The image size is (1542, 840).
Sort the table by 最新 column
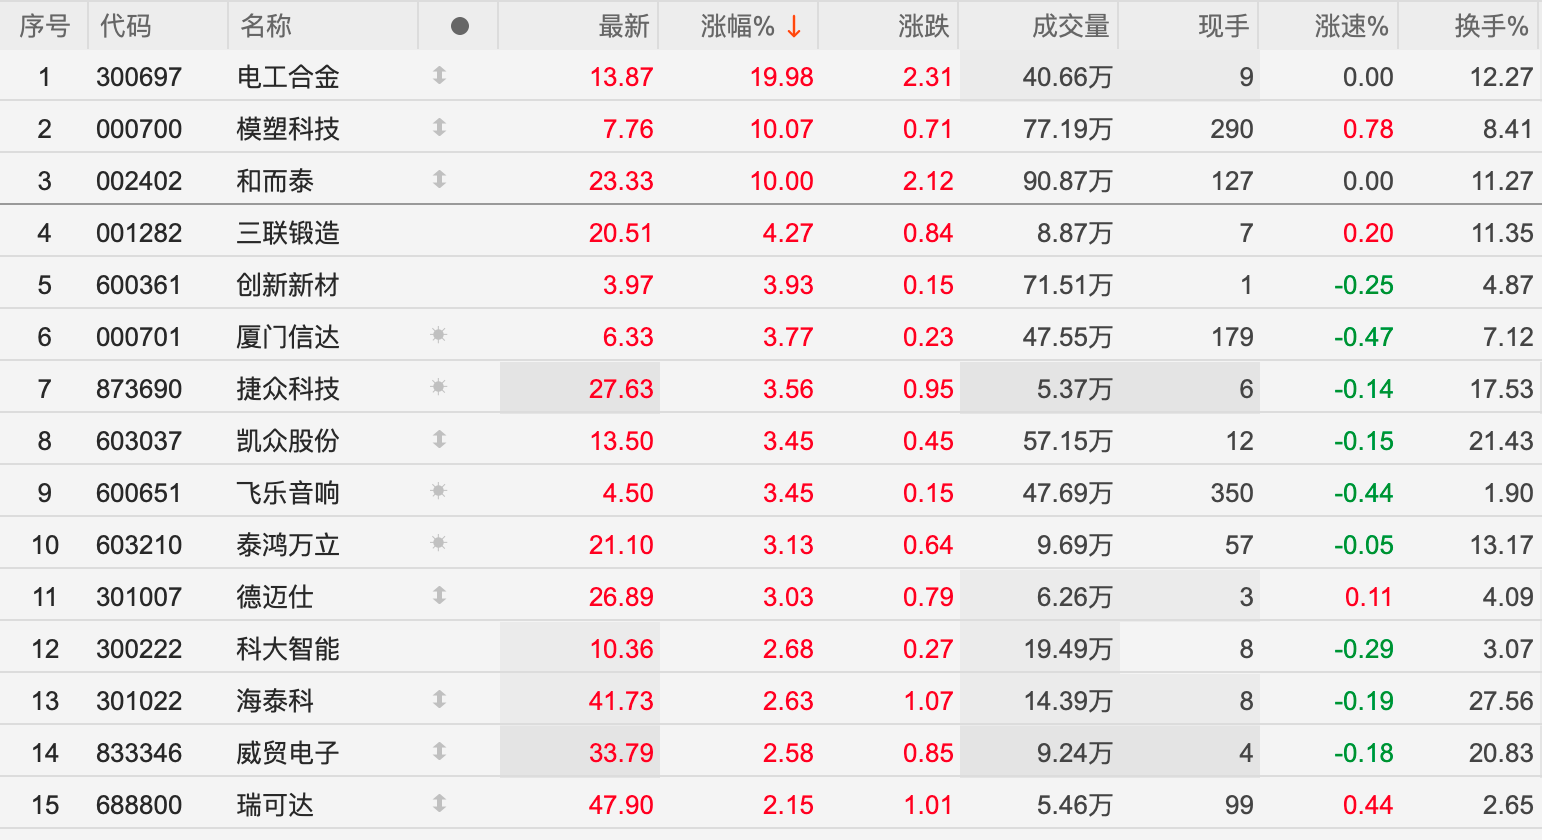(x=623, y=26)
